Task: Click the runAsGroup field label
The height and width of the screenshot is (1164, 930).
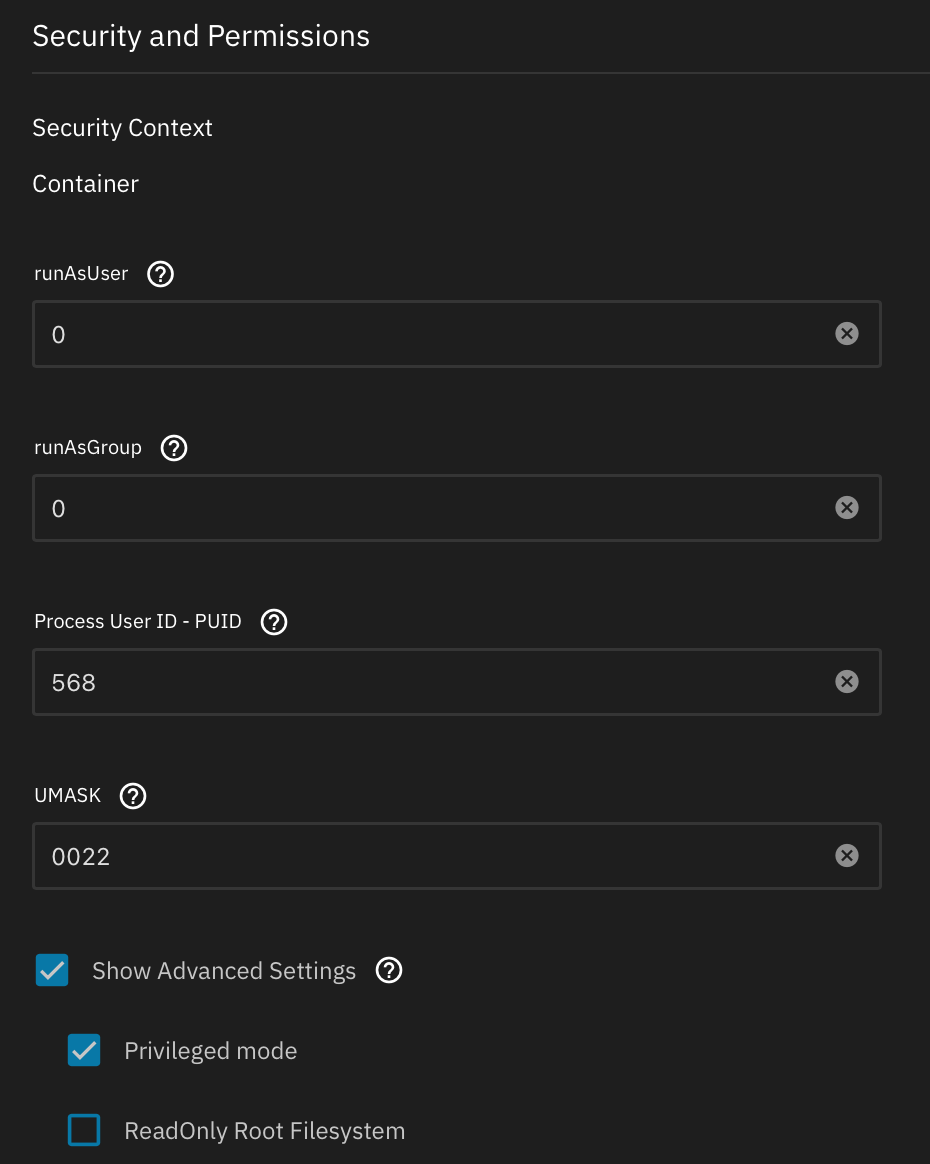Action: point(88,448)
